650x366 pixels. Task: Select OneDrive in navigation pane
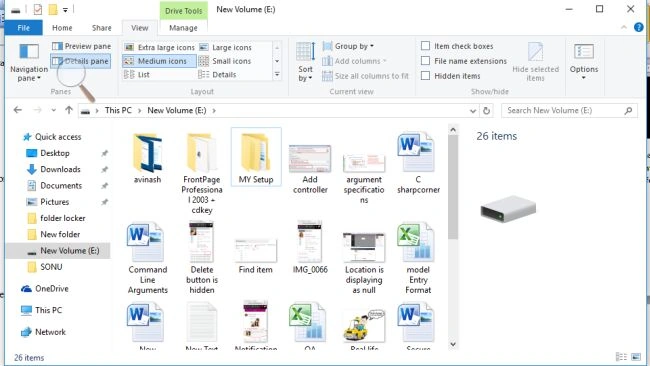[x=45, y=288]
